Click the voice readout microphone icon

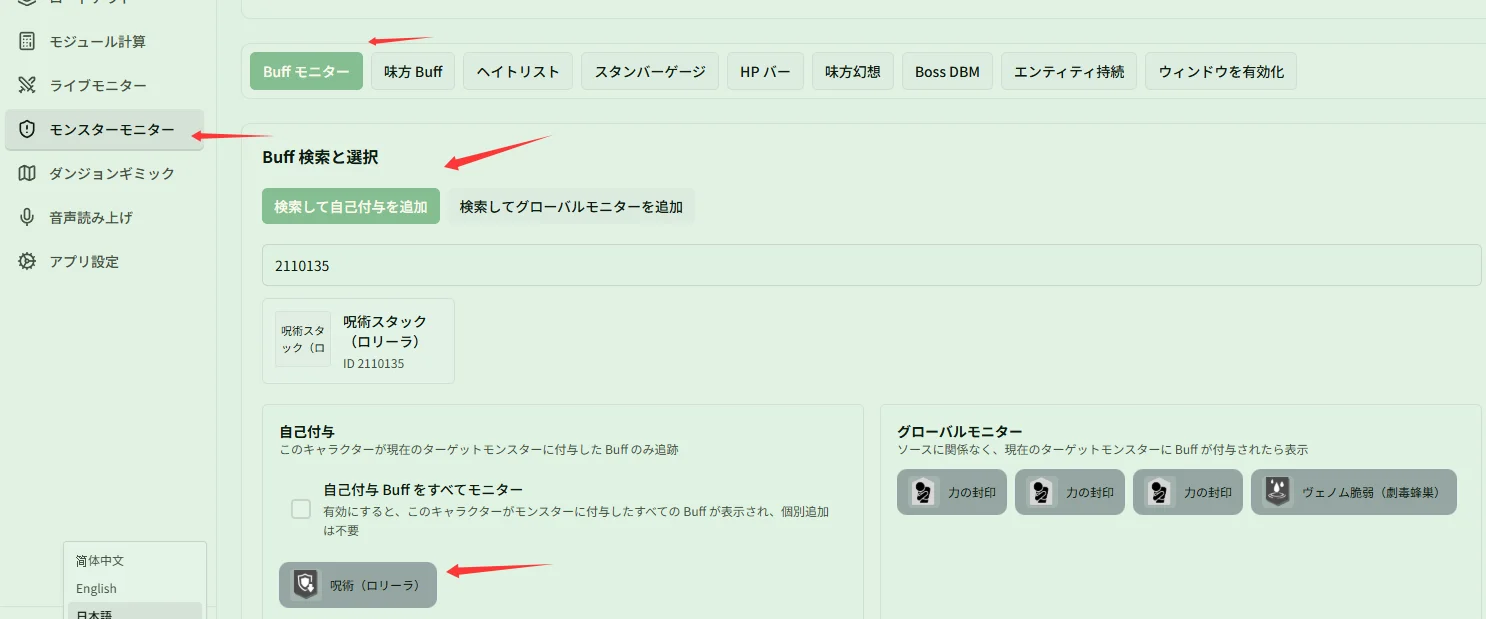coord(28,217)
